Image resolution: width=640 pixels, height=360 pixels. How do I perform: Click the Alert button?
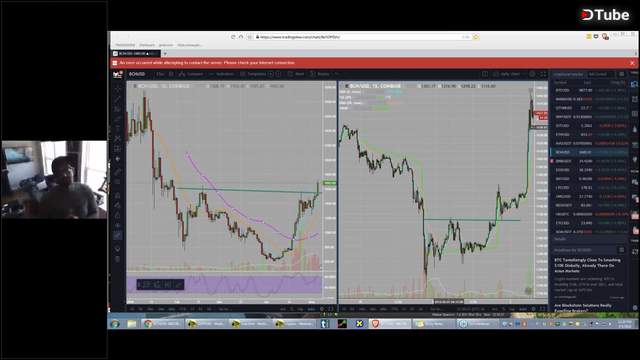296,74
